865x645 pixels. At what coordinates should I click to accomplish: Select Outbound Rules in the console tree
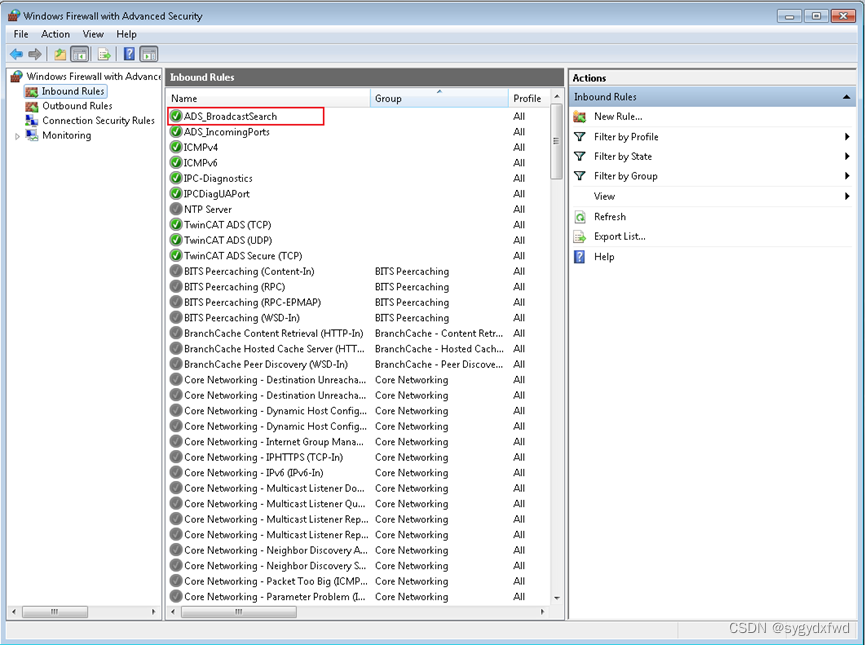pyautogui.click(x=77, y=106)
